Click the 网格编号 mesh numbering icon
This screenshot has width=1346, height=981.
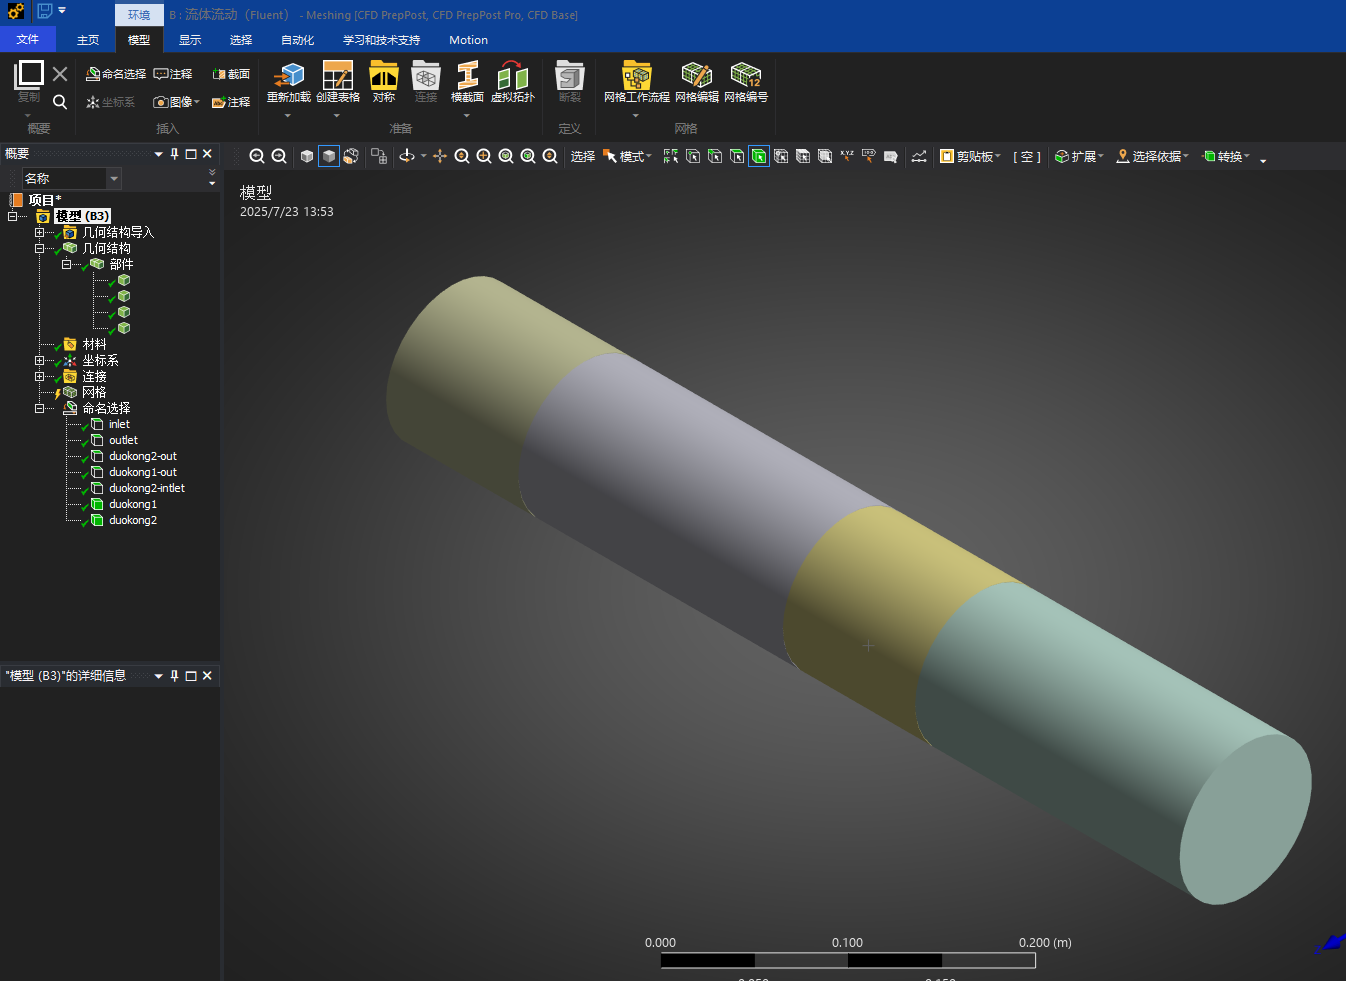(745, 80)
